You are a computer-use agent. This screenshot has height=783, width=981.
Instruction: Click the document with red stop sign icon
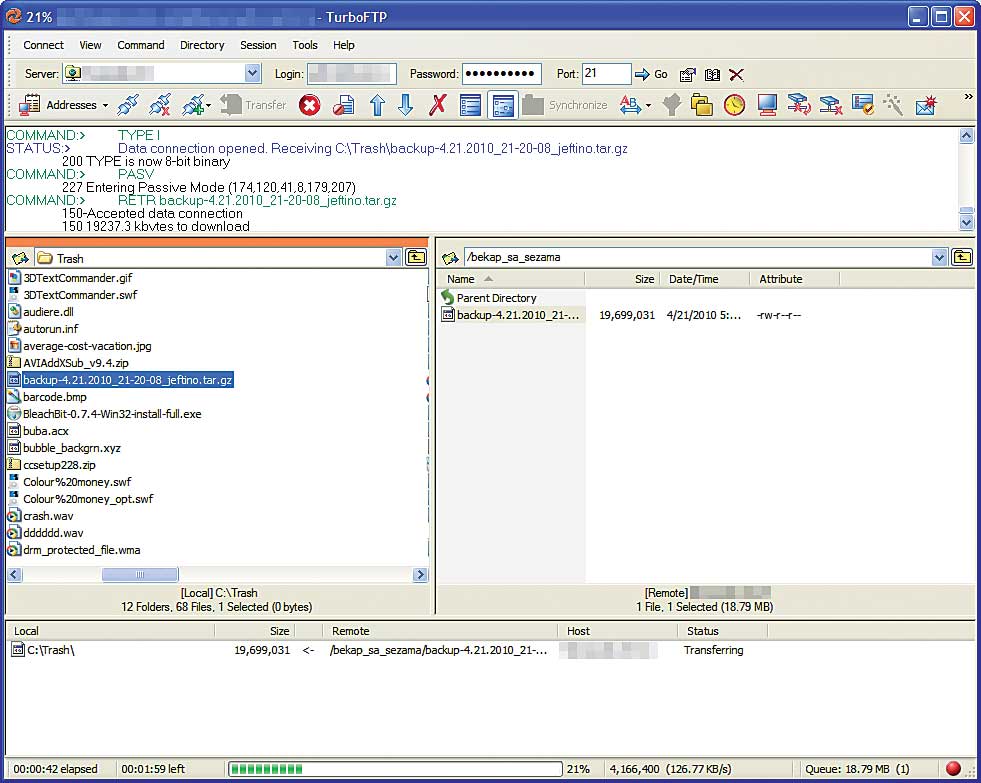[x=343, y=105]
